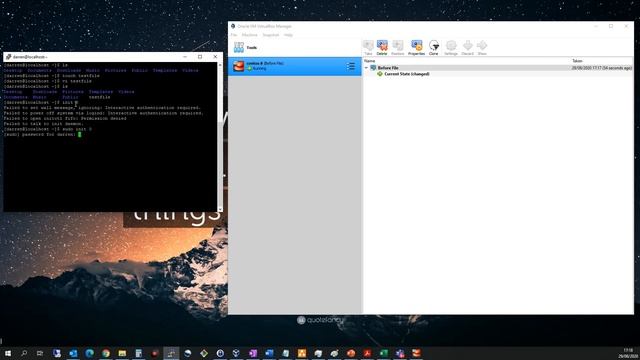Open Excel from the taskbar
The height and width of the screenshot is (360, 640).
pos(383,353)
